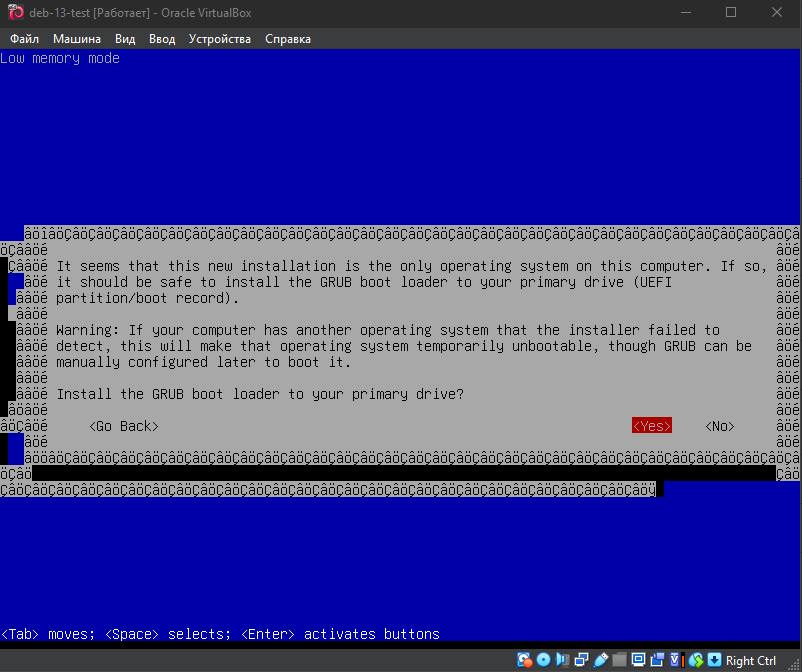This screenshot has height=672, width=802.
Task: Click the keyboard capture arrow icon
Action: click(x=714, y=660)
